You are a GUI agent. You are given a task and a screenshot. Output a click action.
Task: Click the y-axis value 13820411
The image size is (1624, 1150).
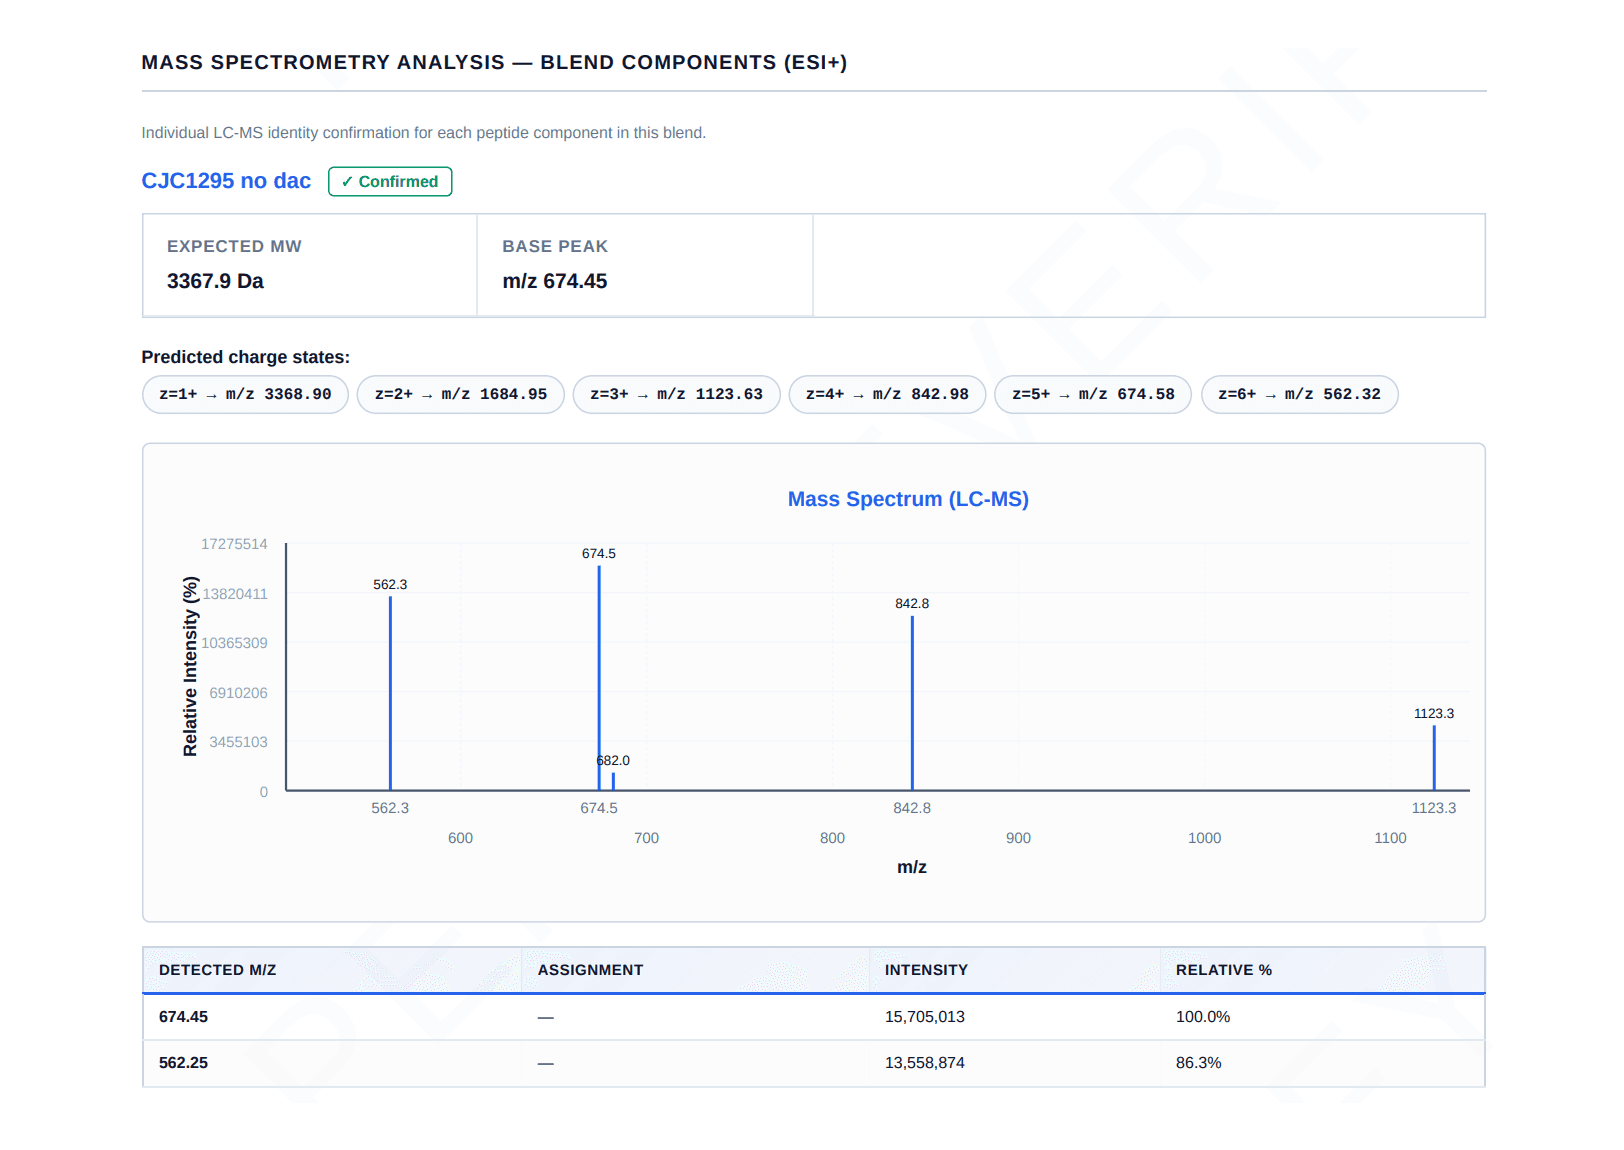pyautogui.click(x=234, y=594)
